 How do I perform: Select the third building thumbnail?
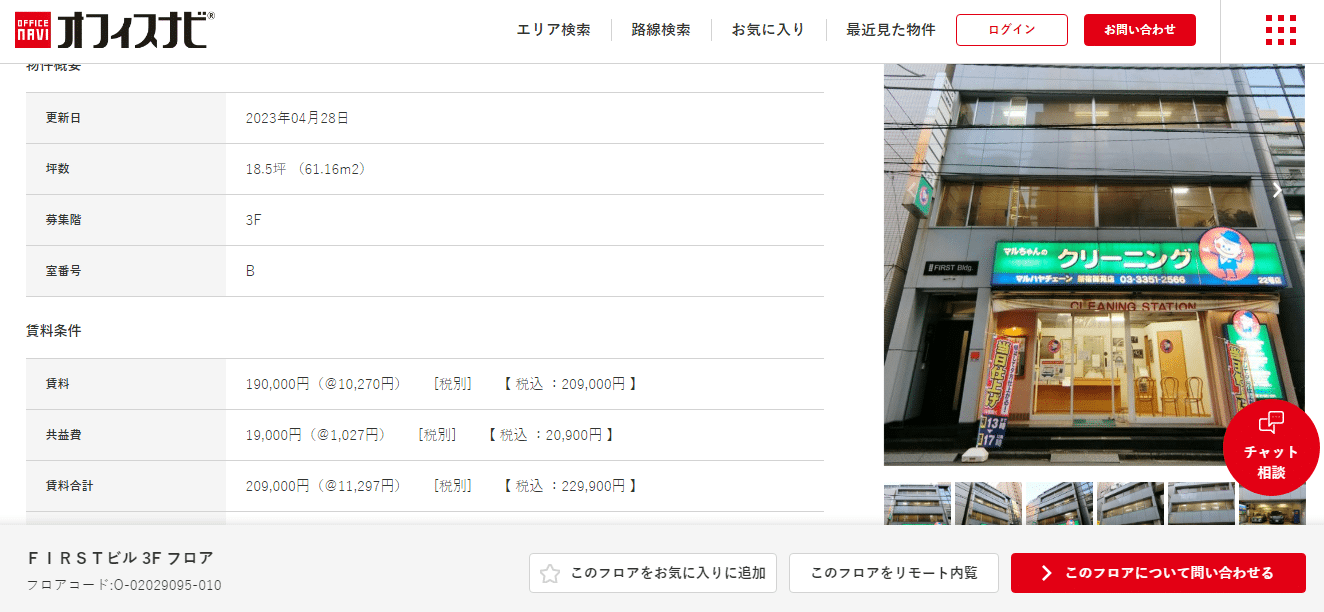[1059, 503]
